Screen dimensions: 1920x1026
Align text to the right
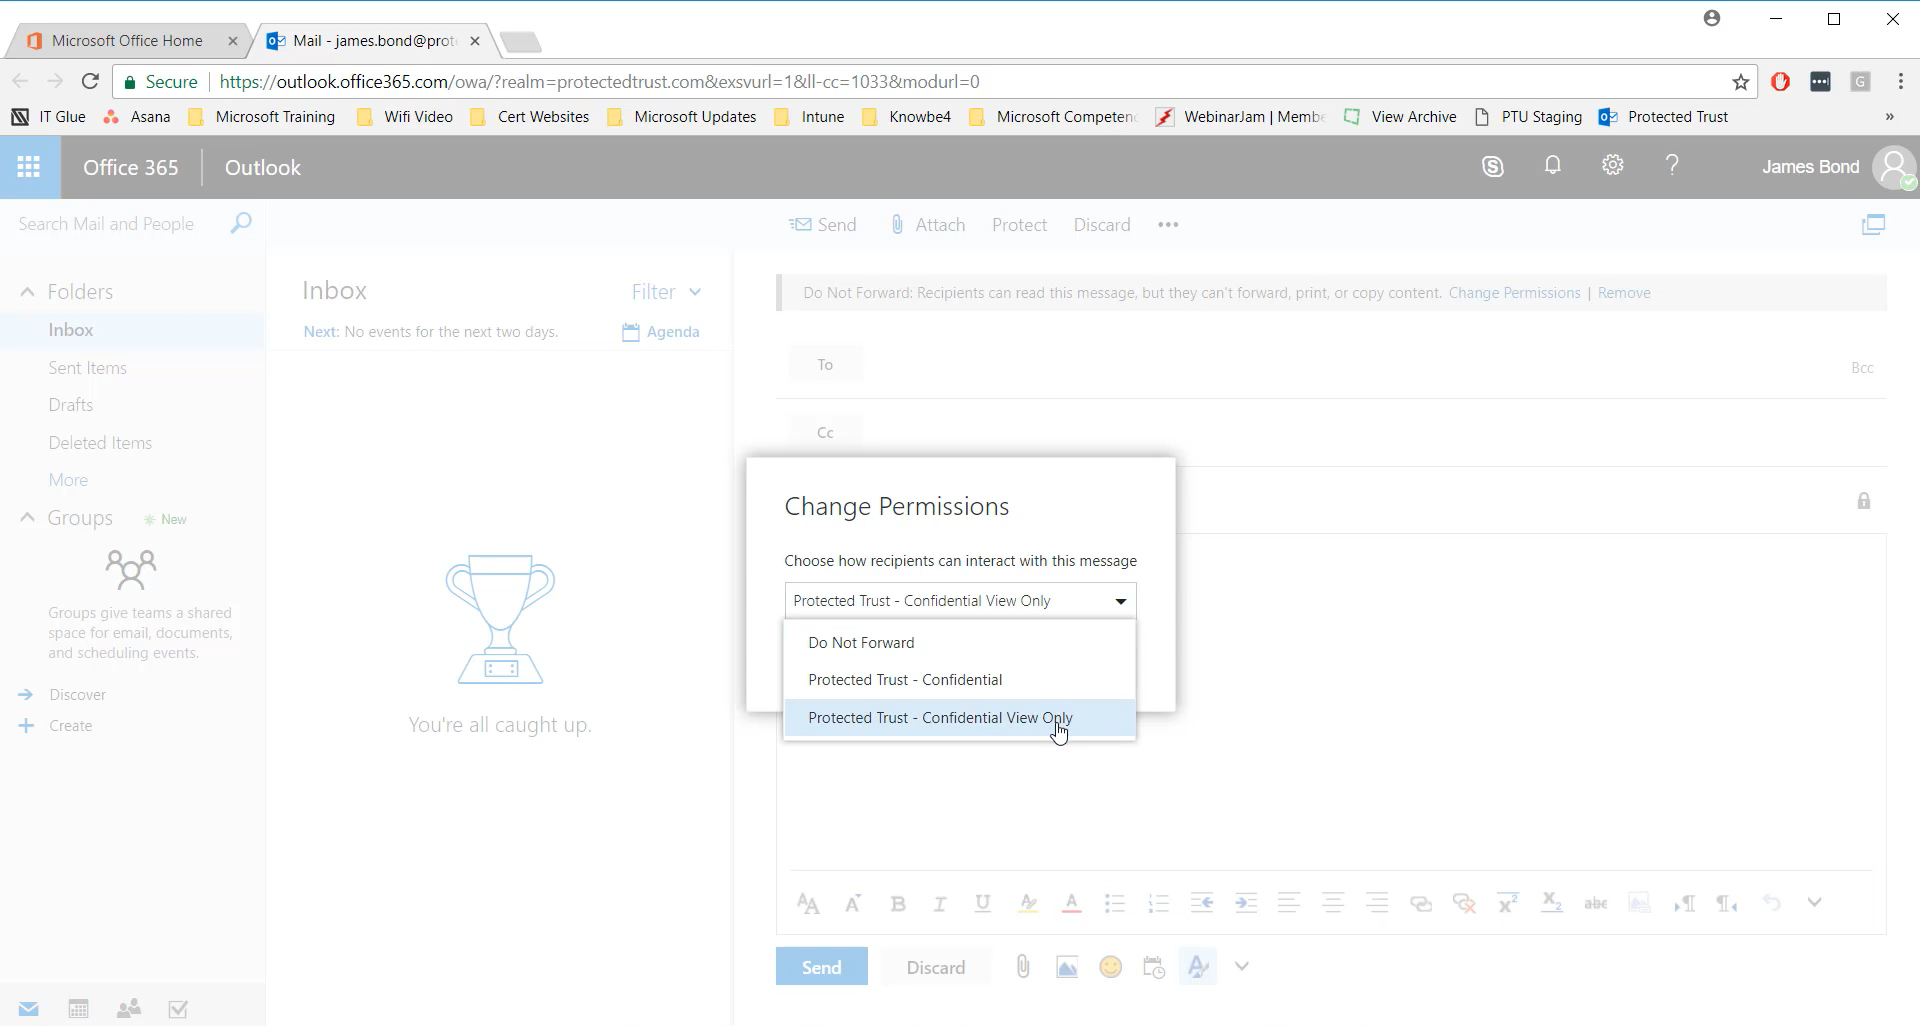click(x=1377, y=903)
